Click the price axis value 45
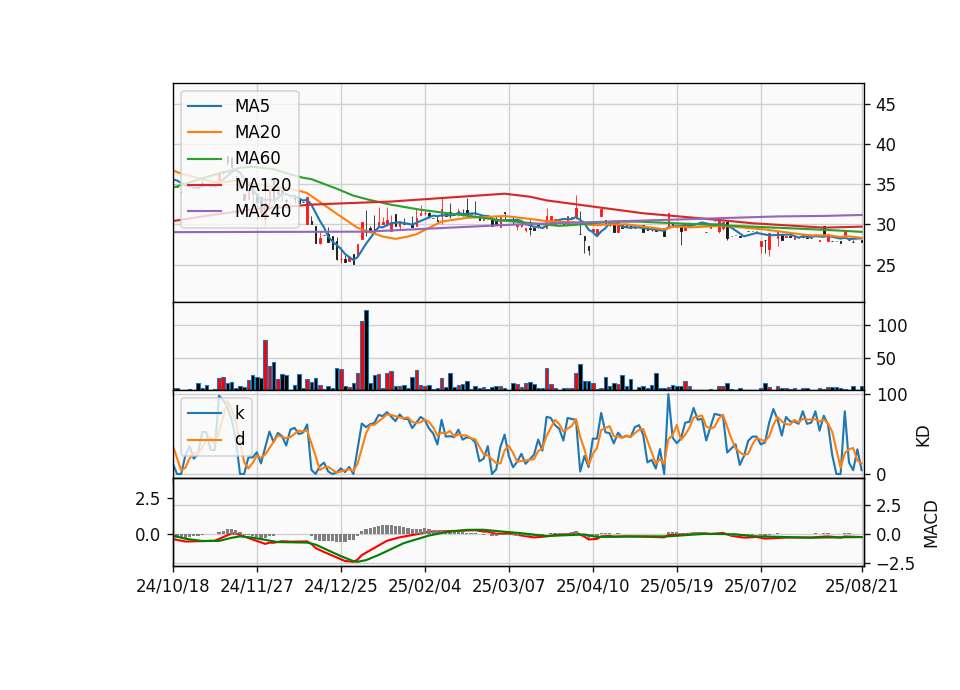The width and height of the screenshot is (960, 690). pos(885,105)
